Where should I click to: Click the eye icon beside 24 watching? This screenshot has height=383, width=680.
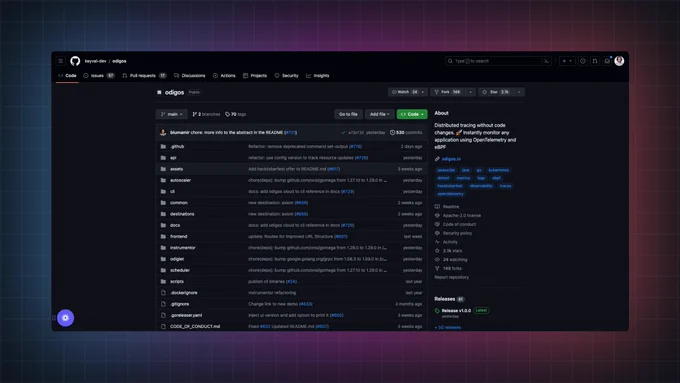(x=437, y=260)
